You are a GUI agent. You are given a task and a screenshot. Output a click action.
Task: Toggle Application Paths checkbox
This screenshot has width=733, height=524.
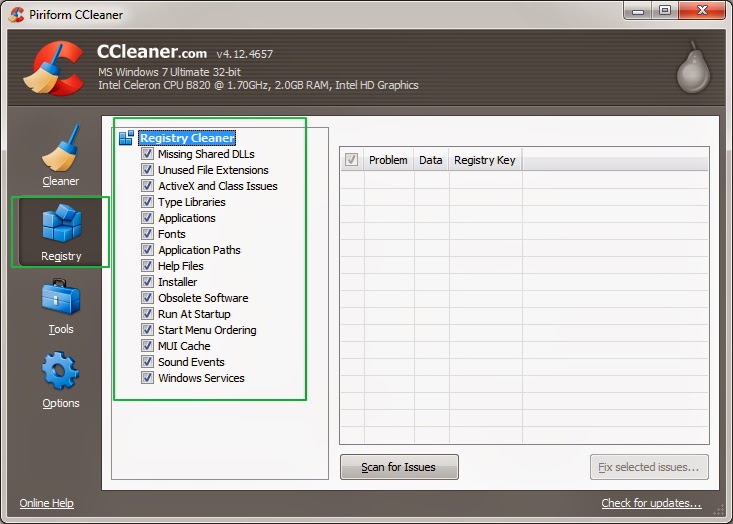[147, 250]
